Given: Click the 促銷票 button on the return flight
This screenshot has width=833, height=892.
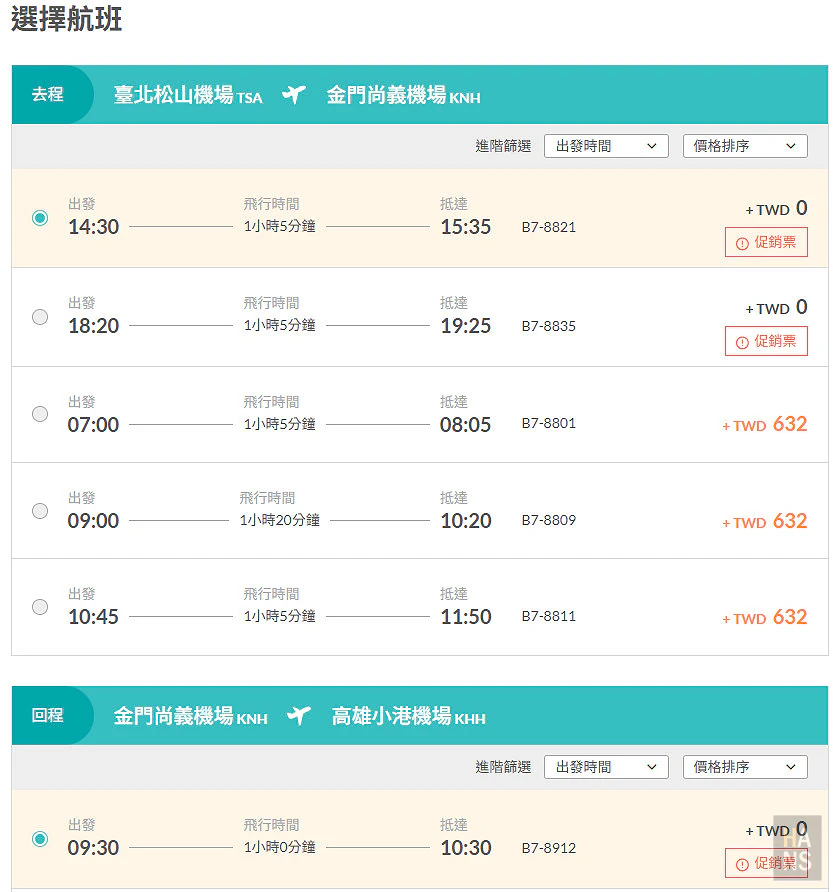Looking at the screenshot, I should pos(766,864).
